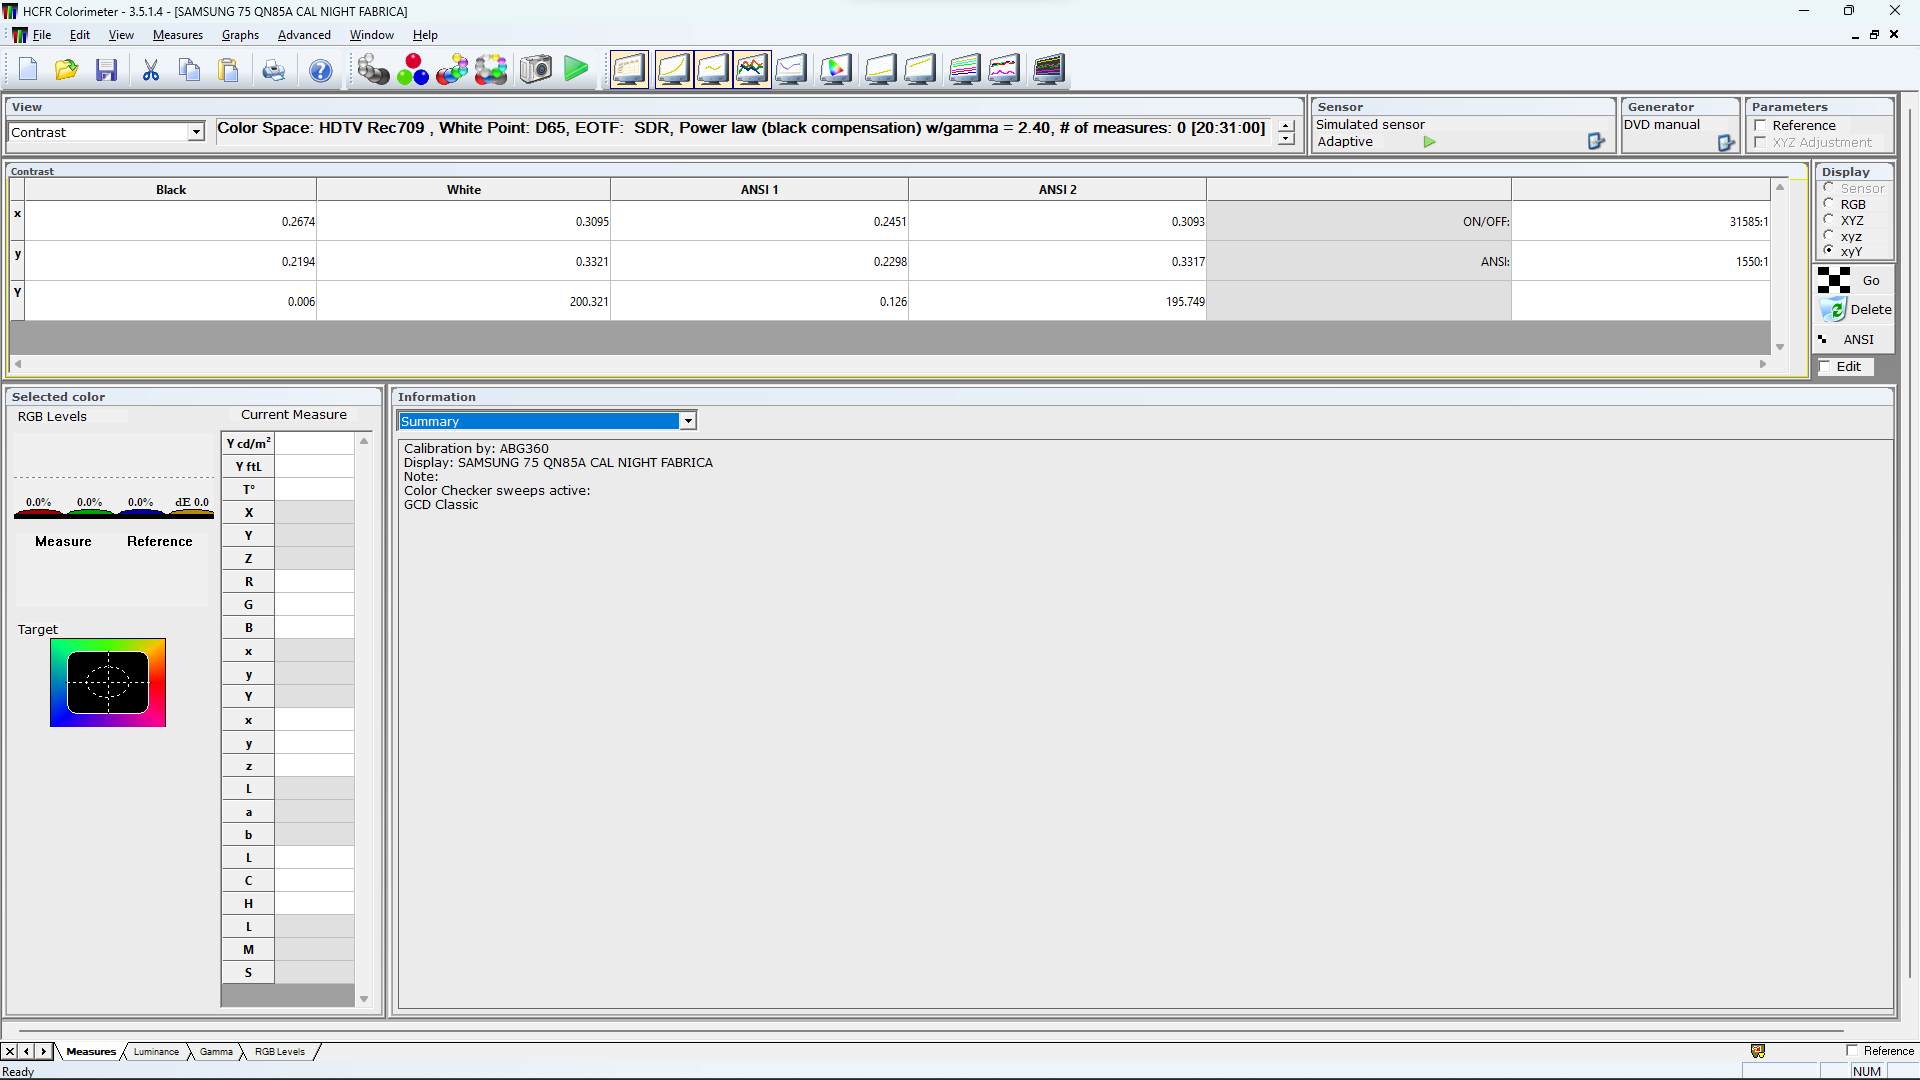Click the Delete button
The image size is (1920, 1080).
(1856, 310)
